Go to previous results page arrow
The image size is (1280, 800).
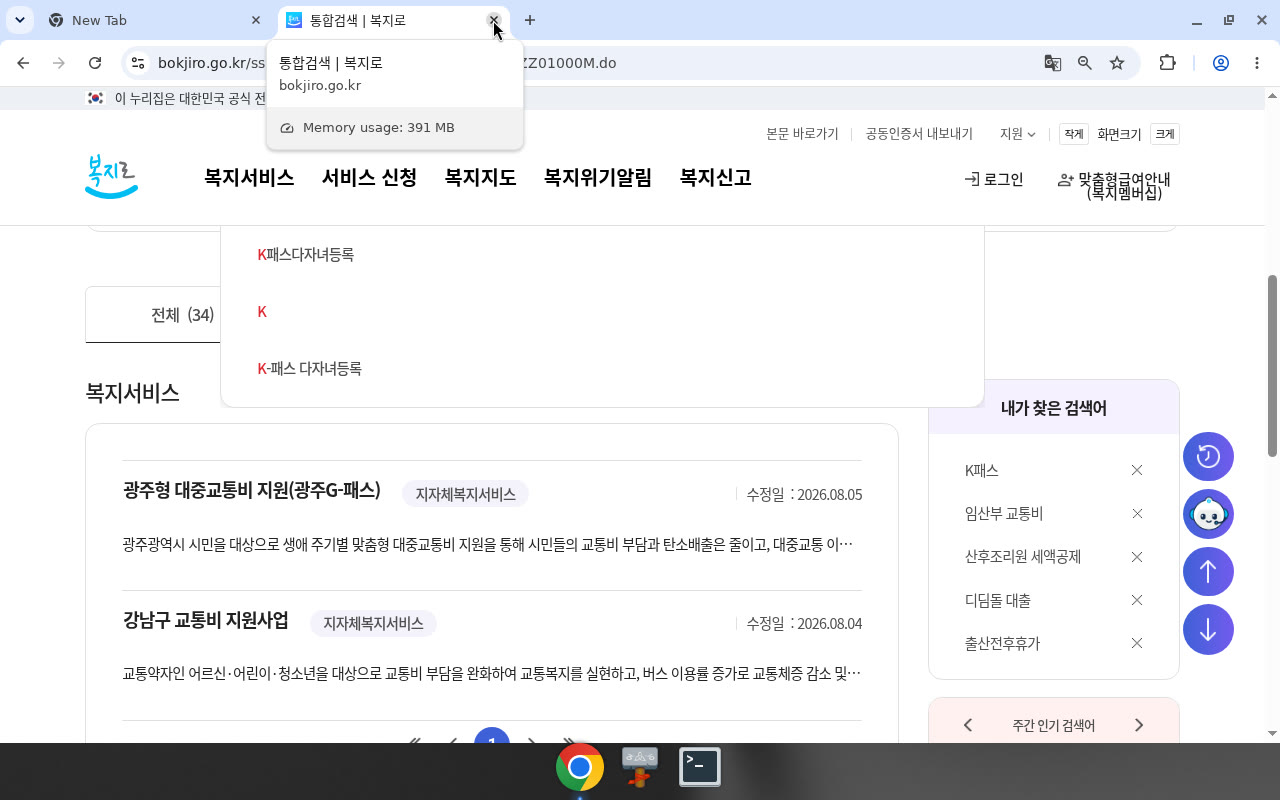453,738
